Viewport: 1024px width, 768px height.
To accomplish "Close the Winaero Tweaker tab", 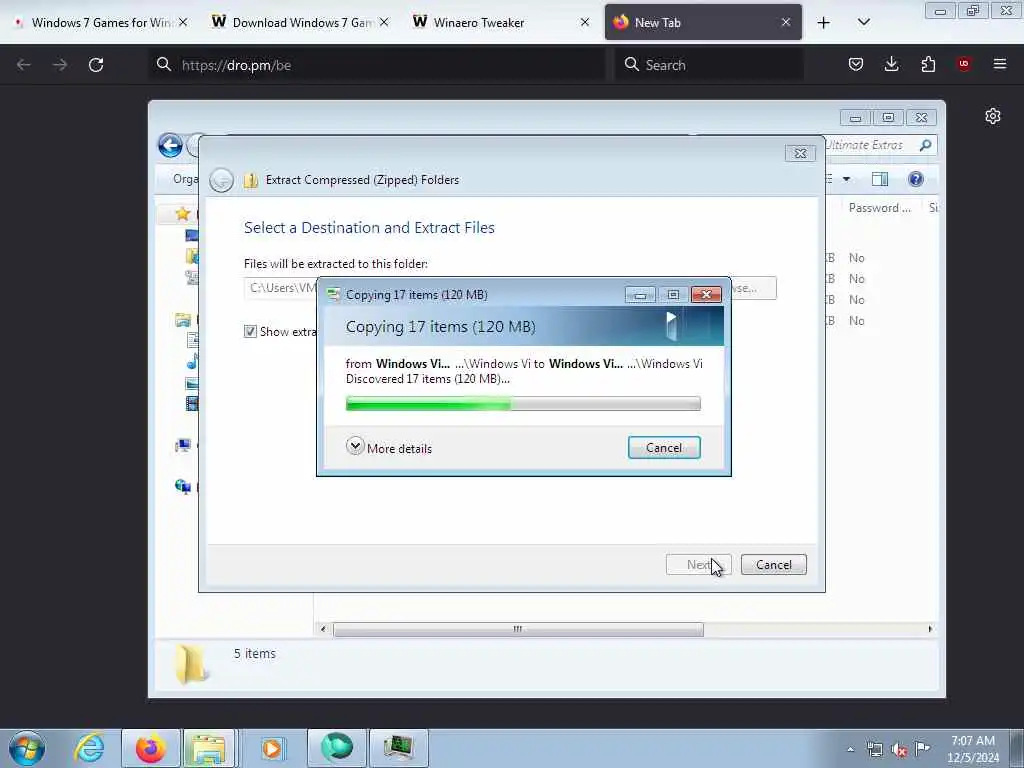I will 584,22.
